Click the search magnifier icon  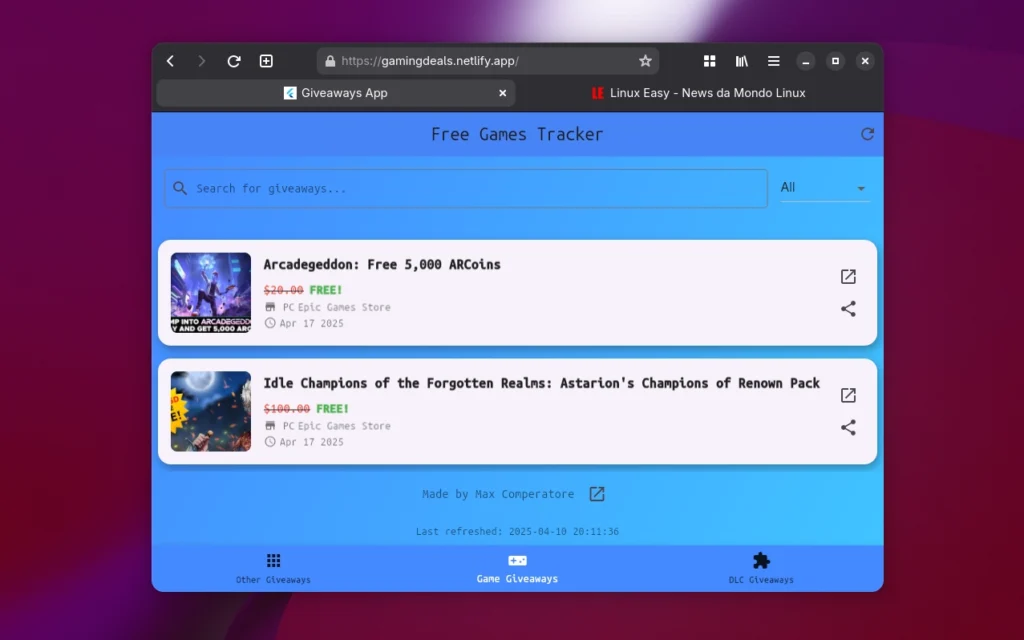click(180, 188)
